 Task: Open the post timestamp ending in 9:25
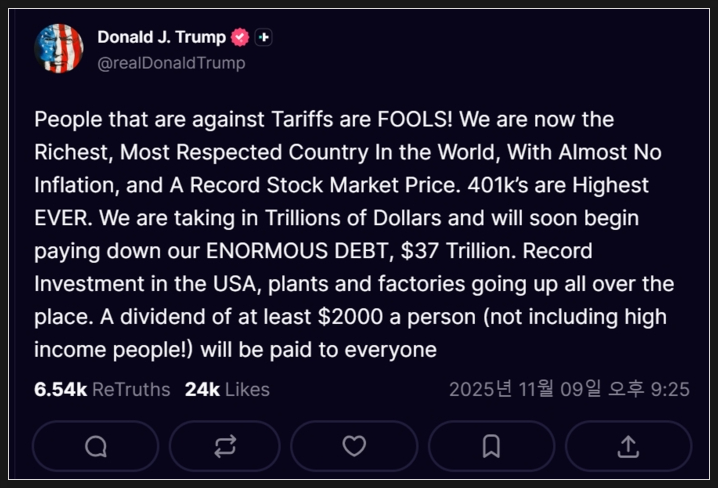[x=569, y=389]
